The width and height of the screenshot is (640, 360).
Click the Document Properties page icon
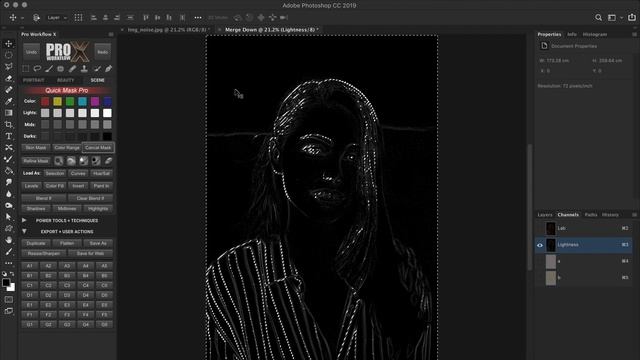point(544,46)
